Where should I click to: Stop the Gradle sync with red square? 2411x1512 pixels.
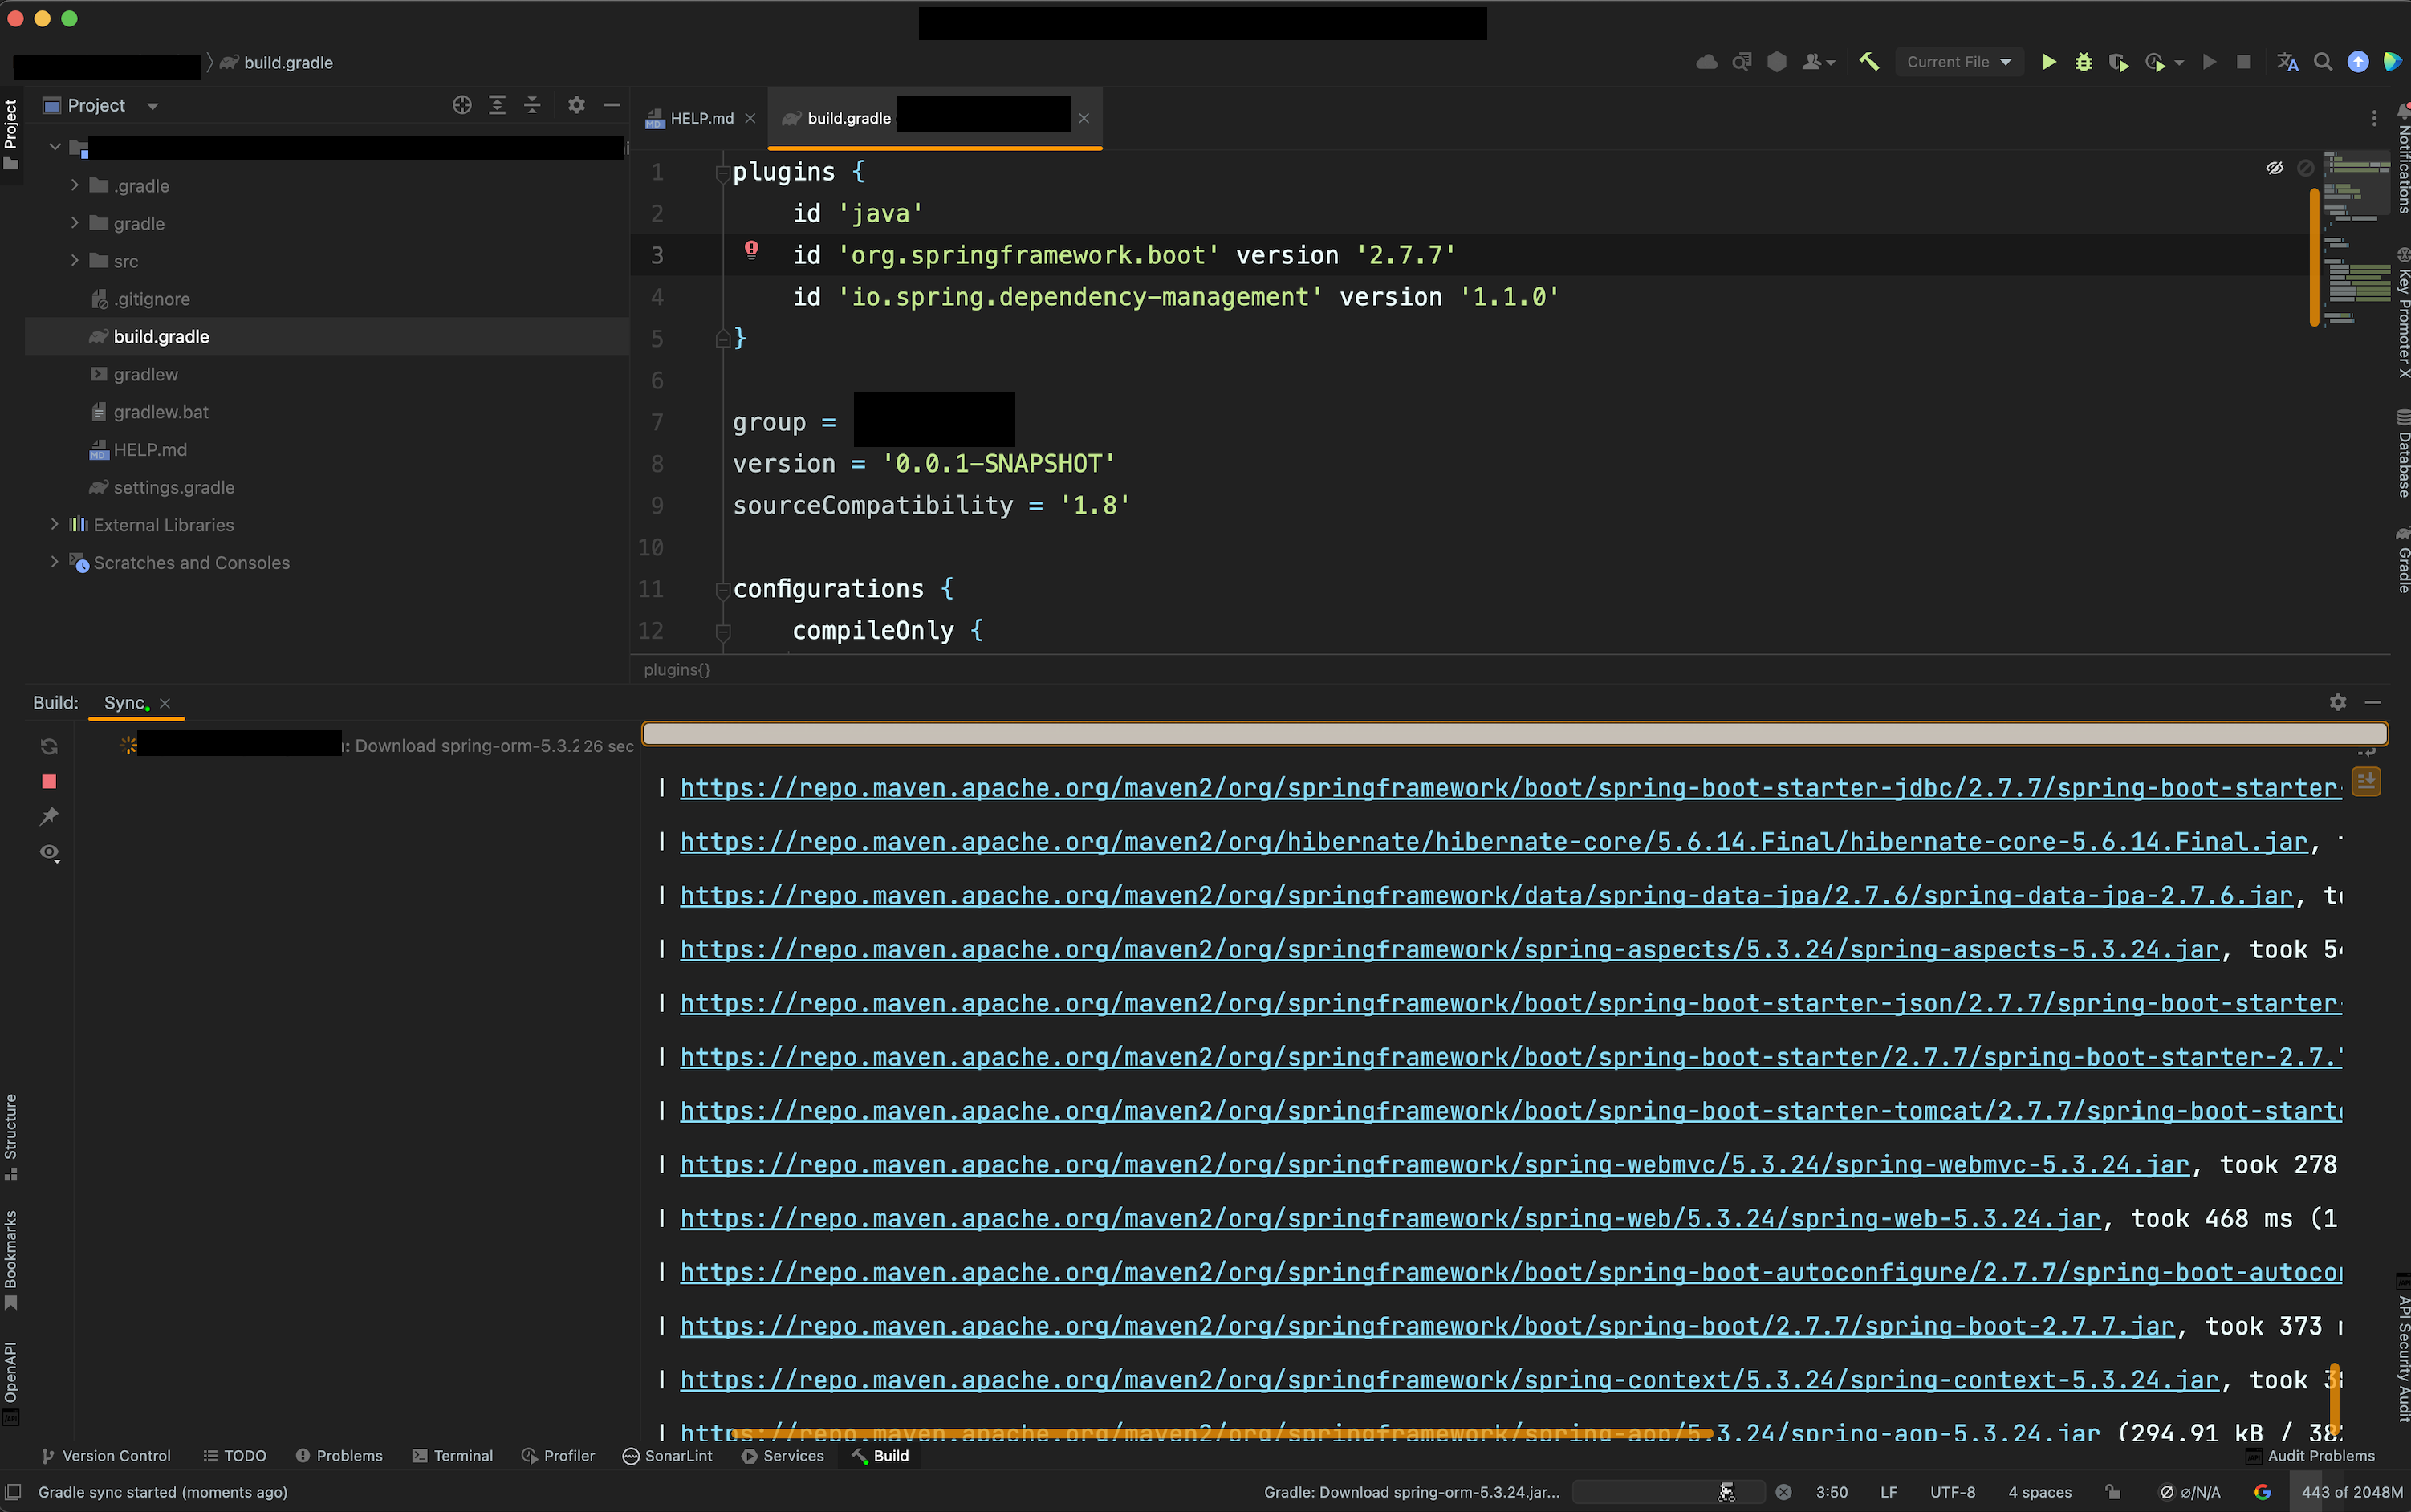49,782
